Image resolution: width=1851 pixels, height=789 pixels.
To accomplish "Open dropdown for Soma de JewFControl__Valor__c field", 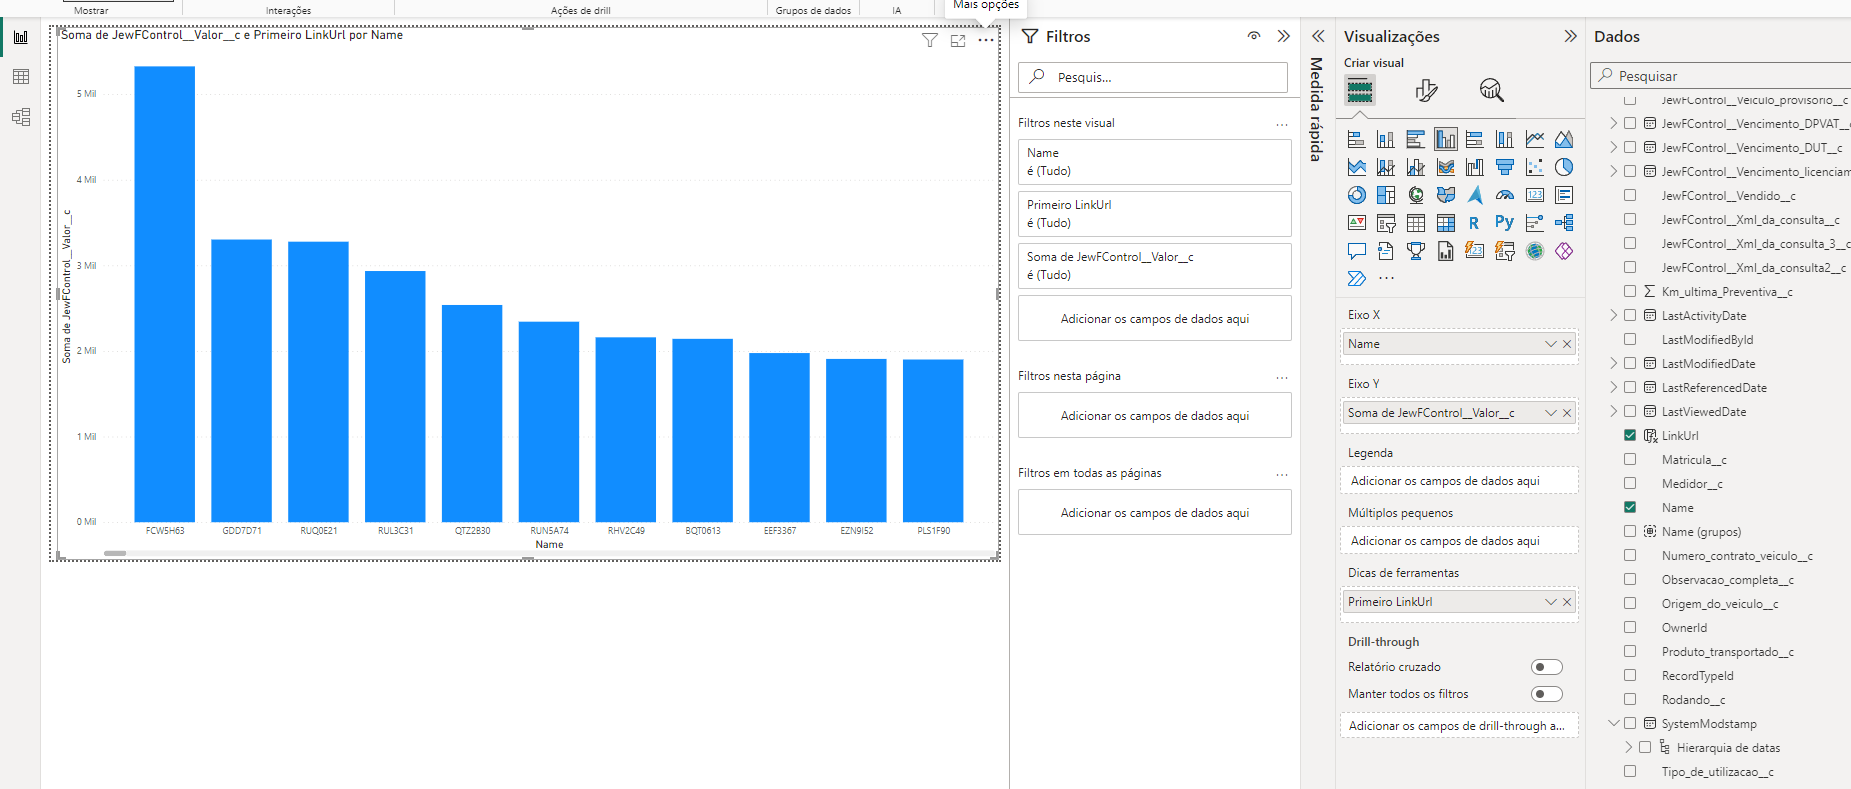I will tap(1551, 413).
